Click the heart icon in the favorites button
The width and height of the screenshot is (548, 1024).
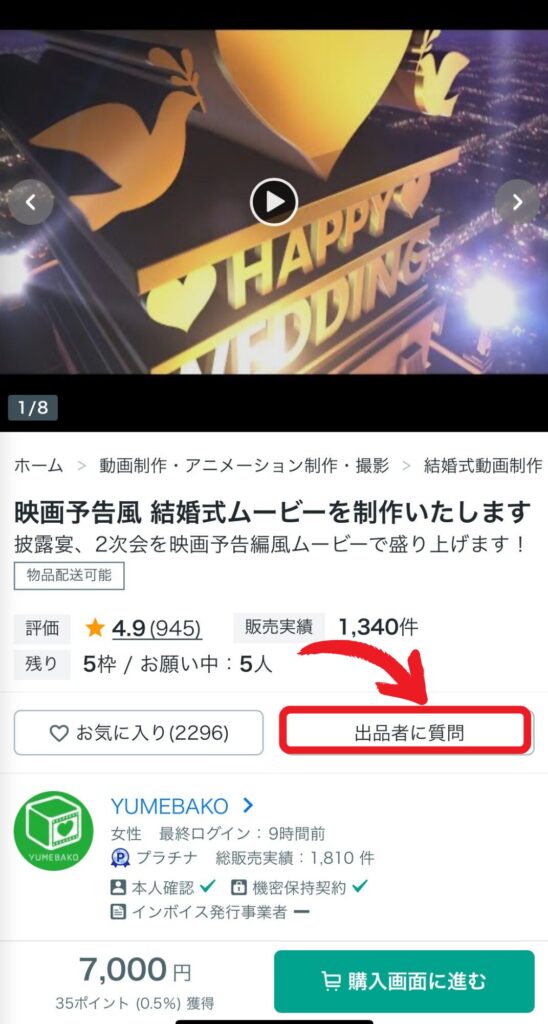59,733
